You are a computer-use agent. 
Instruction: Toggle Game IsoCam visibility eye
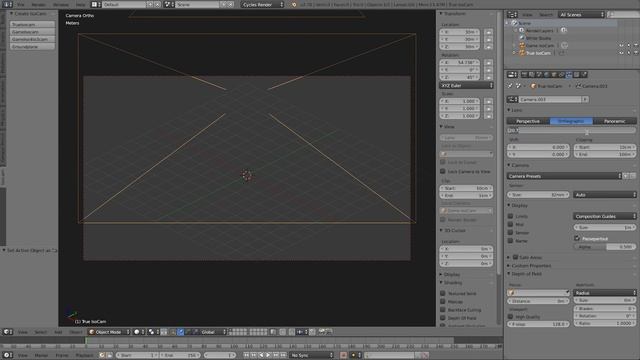click(x=621, y=45)
